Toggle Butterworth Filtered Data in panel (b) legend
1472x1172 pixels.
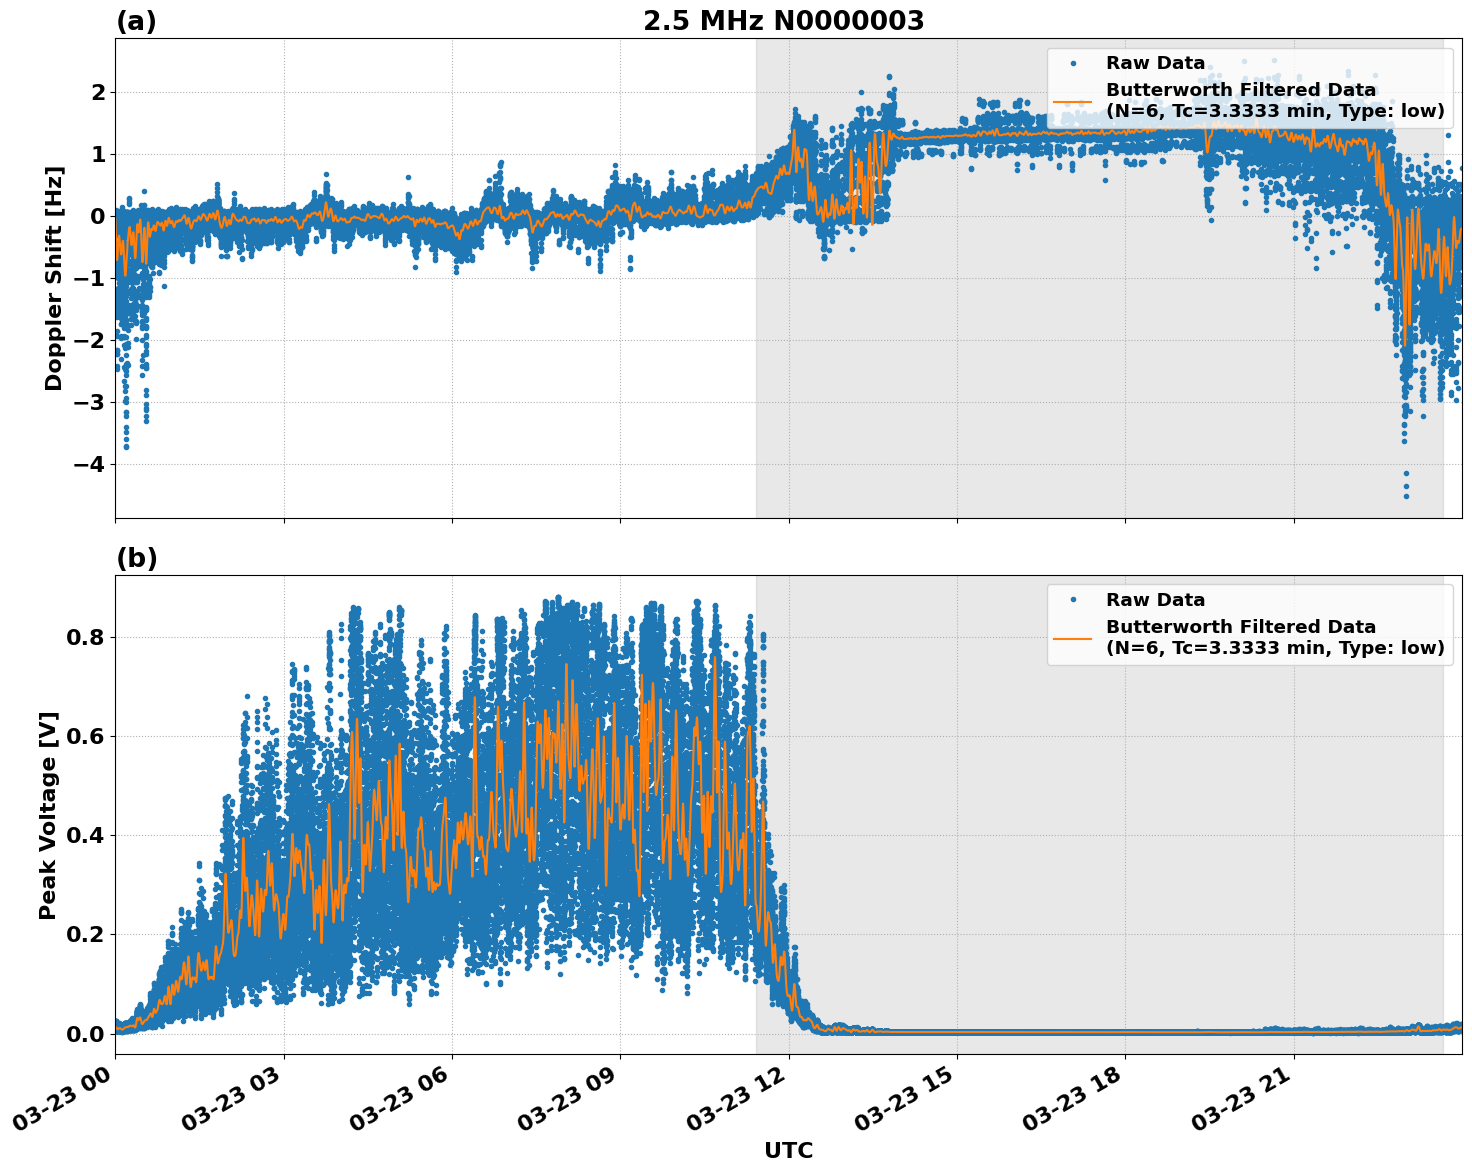[x=1240, y=628]
